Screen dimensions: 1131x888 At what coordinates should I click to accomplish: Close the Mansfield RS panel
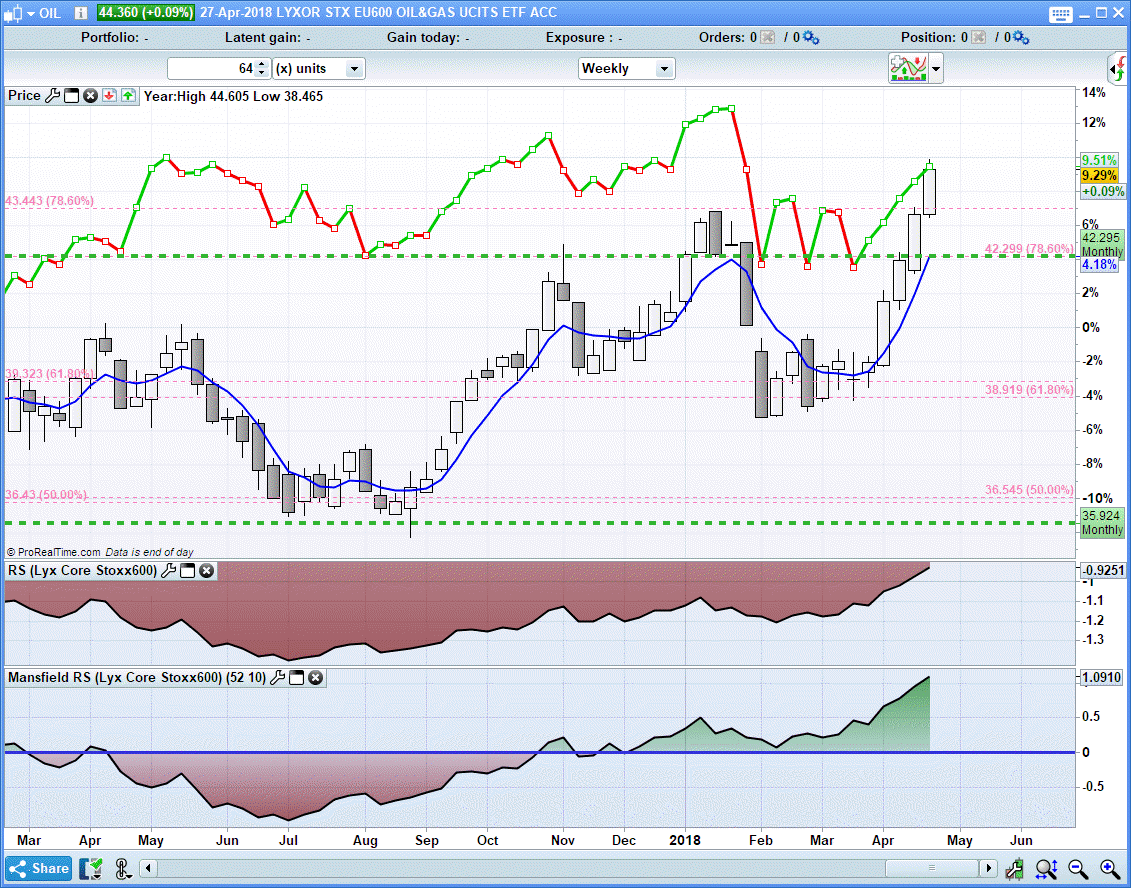pyautogui.click(x=315, y=677)
